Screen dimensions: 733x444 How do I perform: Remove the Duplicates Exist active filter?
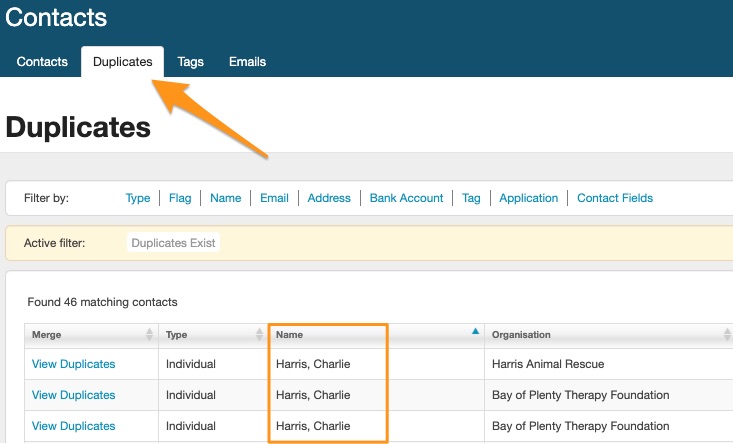pos(174,243)
